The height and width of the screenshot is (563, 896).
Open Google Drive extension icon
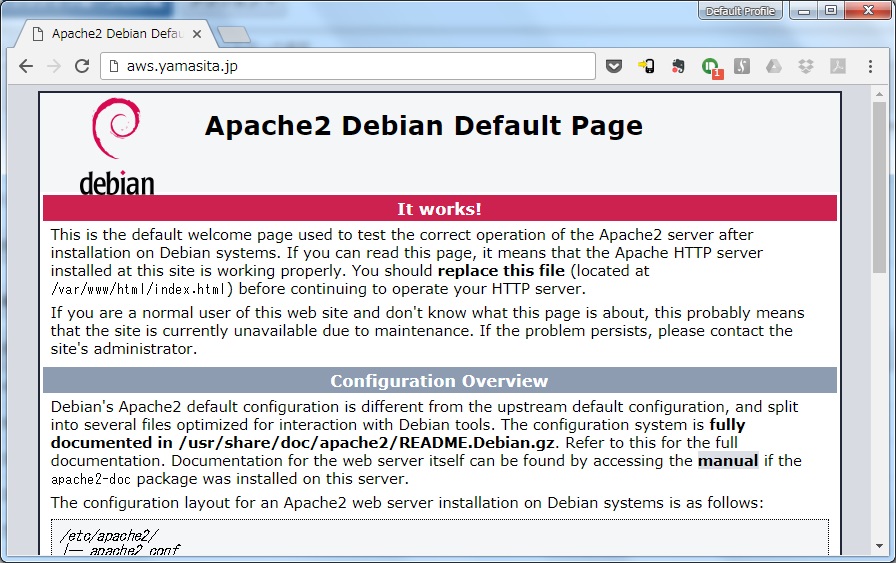[x=774, y=66]
